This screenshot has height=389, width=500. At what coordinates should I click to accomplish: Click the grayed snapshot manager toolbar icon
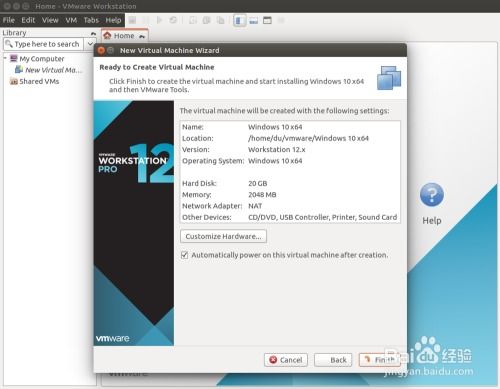[x=220, y=20]
